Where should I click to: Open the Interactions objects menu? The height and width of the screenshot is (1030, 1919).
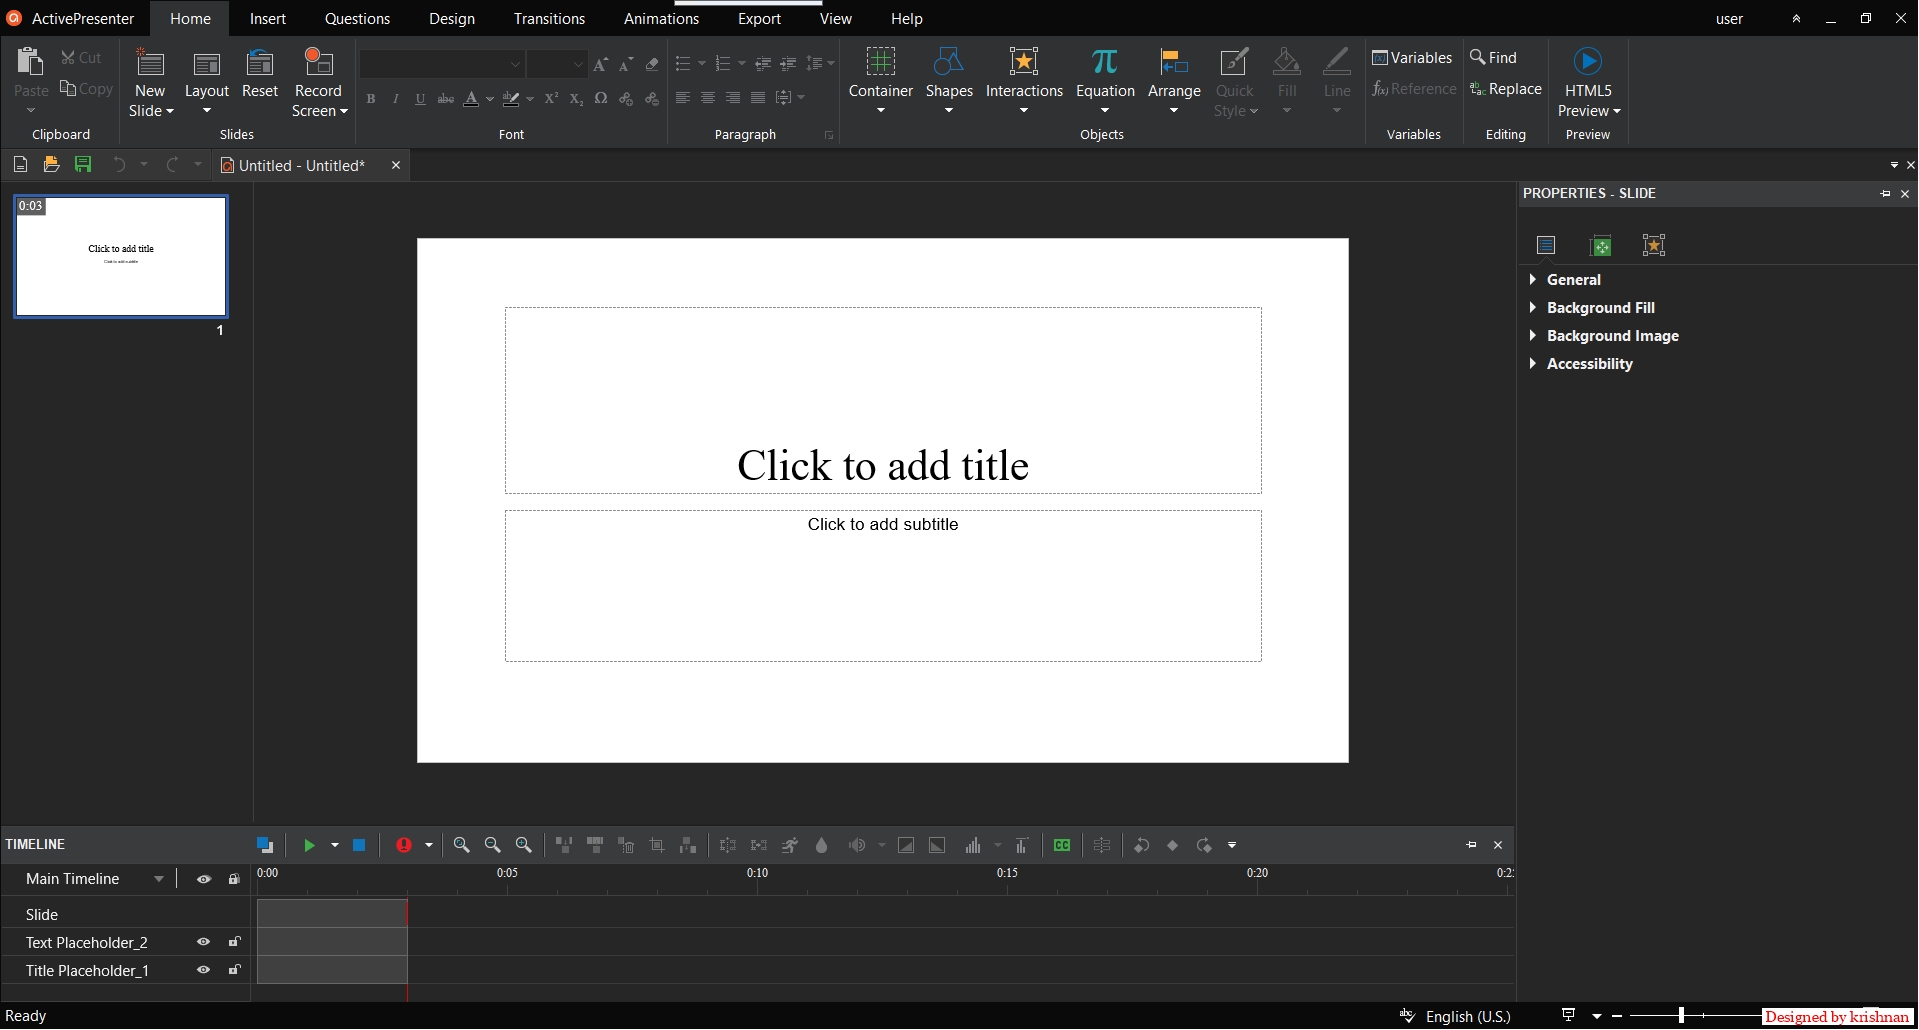pos(1024,80)
